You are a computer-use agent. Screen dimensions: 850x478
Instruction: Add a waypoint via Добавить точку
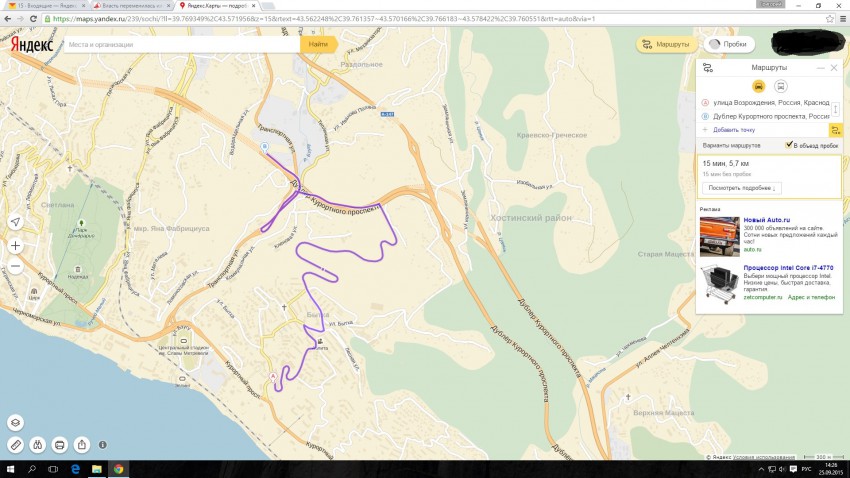pyautogui.click(x=734, y=130)
